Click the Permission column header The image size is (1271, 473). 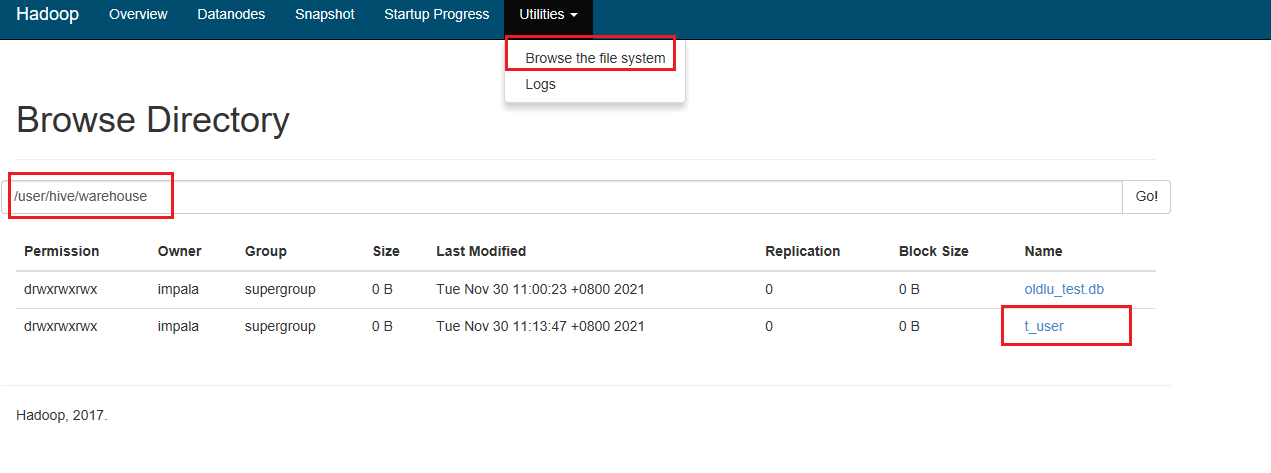pyautogui.click(x=62, y=251)
